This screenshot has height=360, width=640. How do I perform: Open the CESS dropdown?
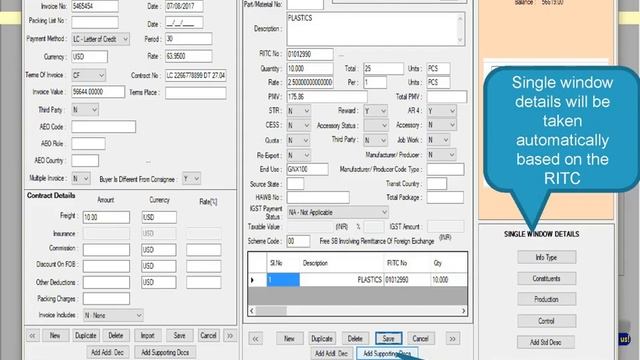299,125
